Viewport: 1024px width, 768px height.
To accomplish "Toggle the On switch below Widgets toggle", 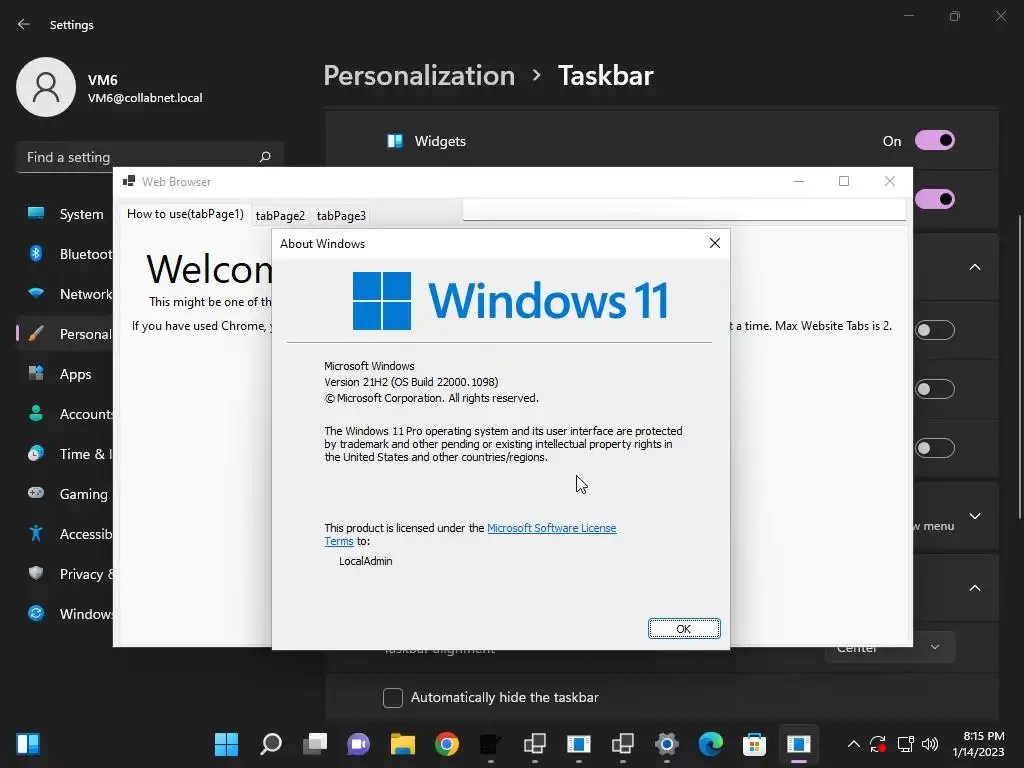I will click(935, 199).
